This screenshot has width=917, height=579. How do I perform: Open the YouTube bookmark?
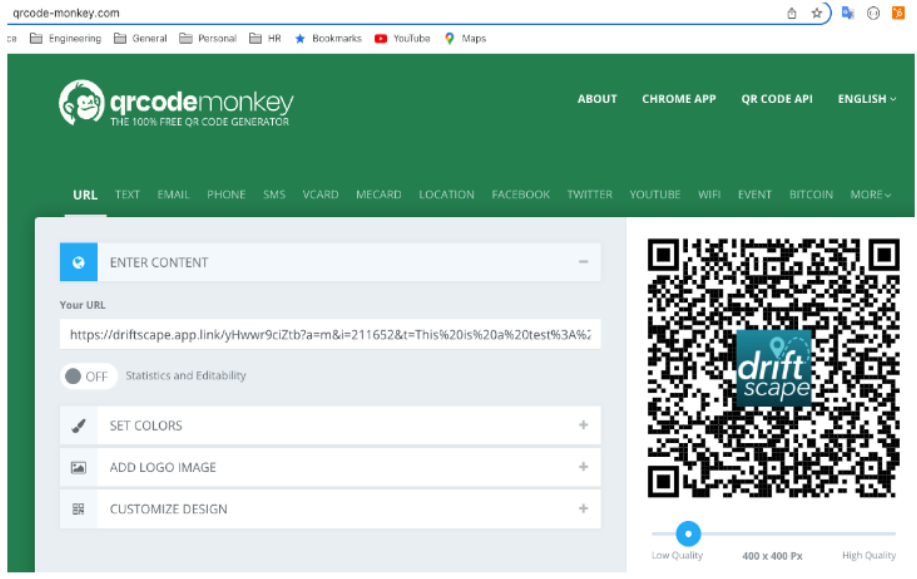[402, 39]
